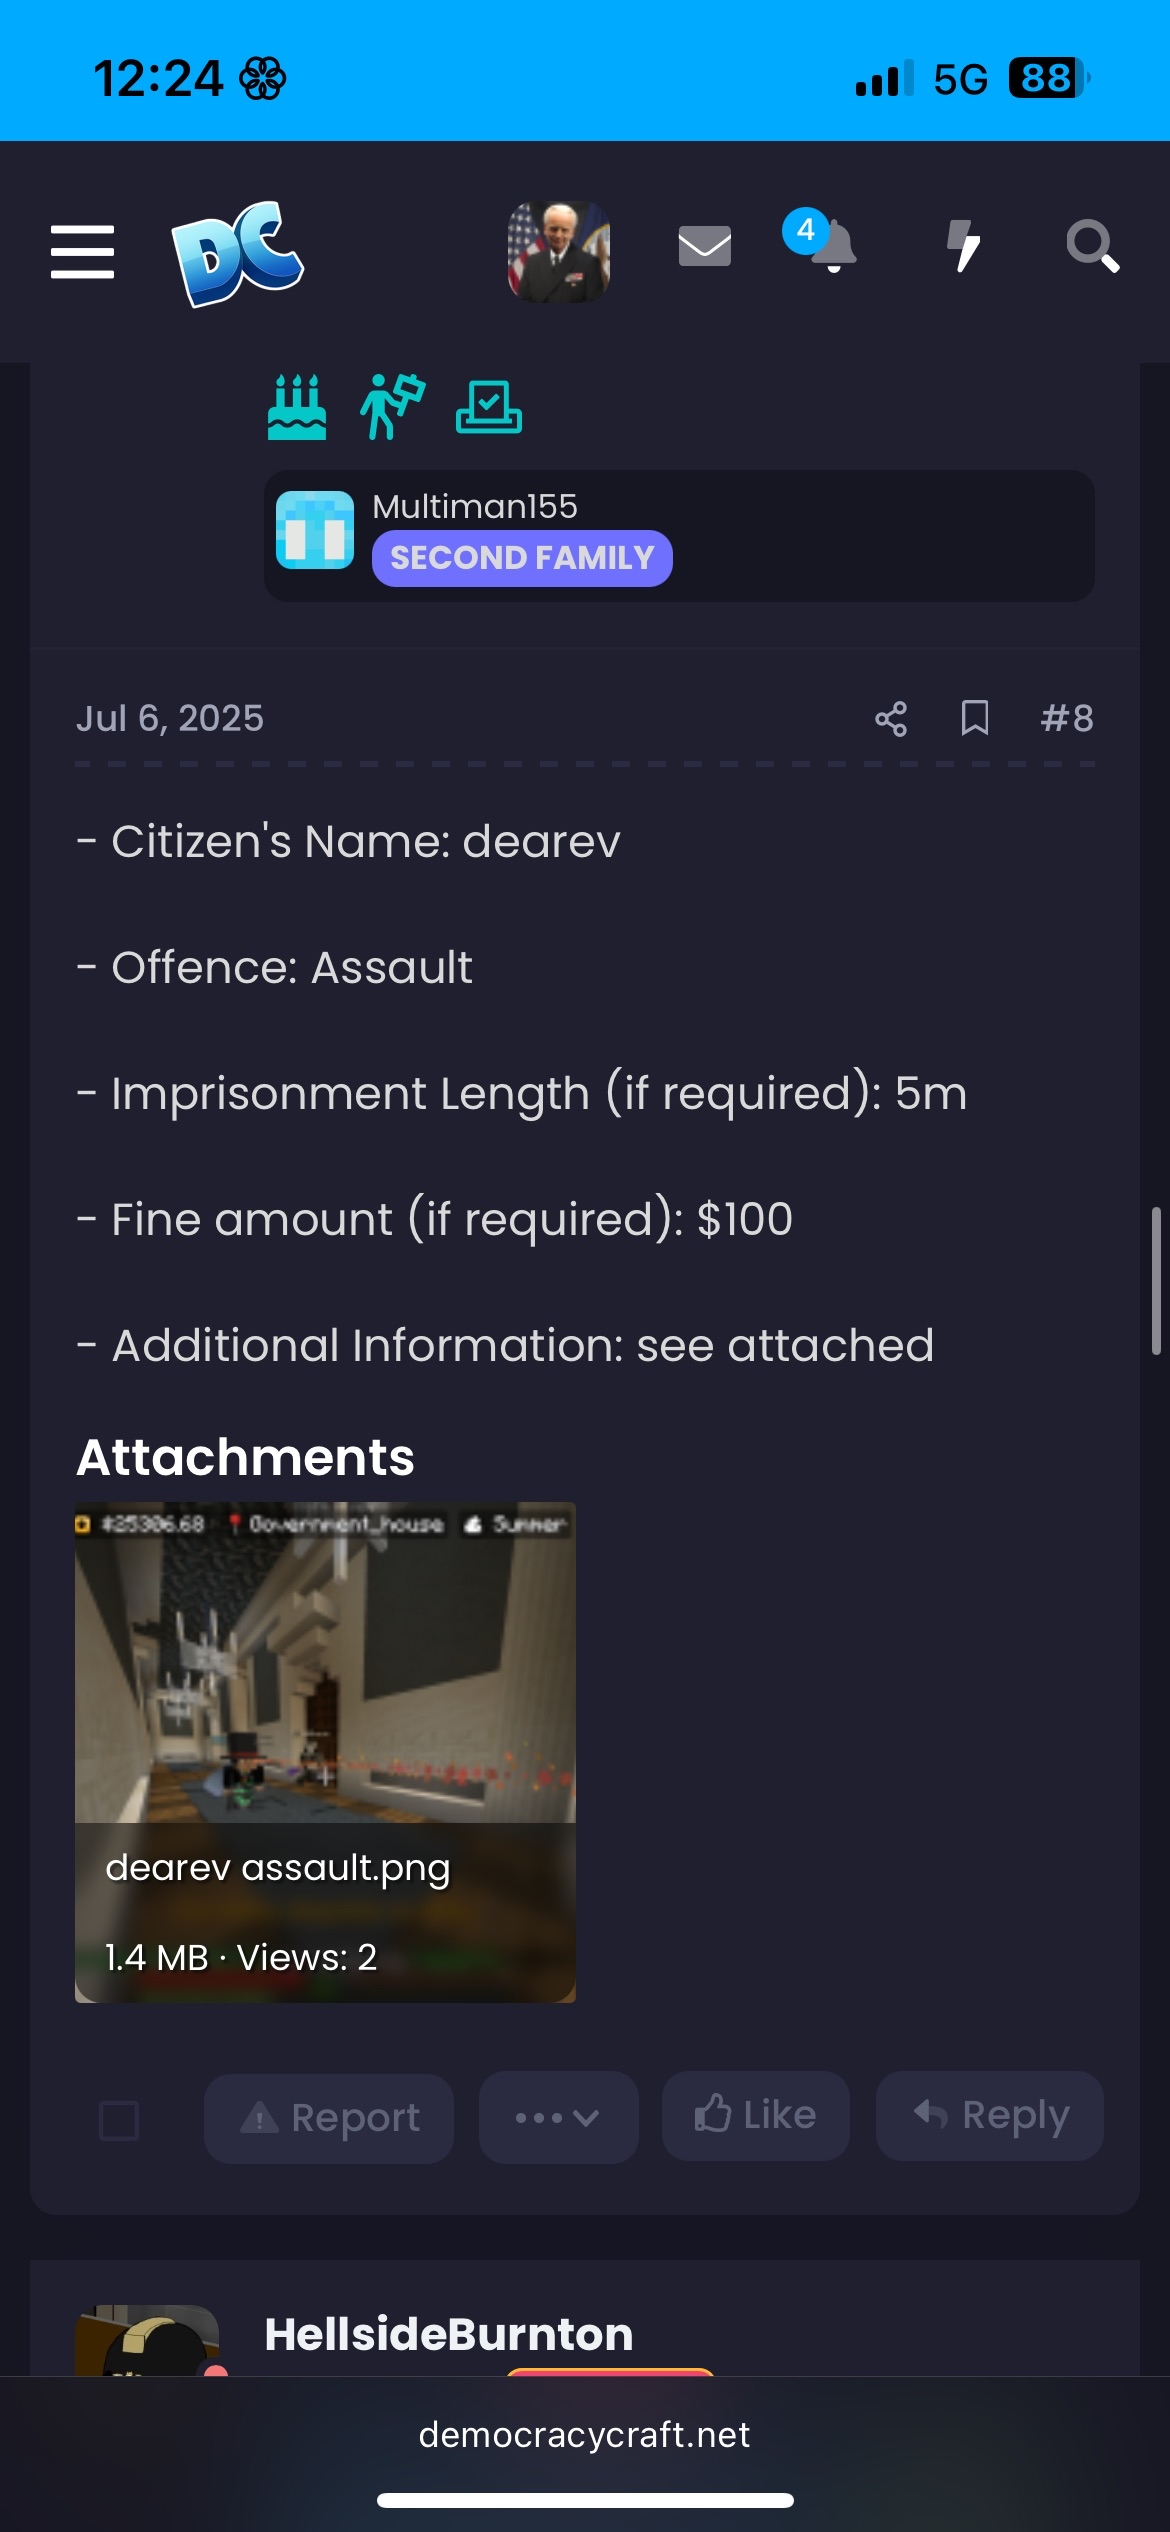Tap the democracycraft.net address bar
Screen dimensions: 1170x2532
[584, 2435]
